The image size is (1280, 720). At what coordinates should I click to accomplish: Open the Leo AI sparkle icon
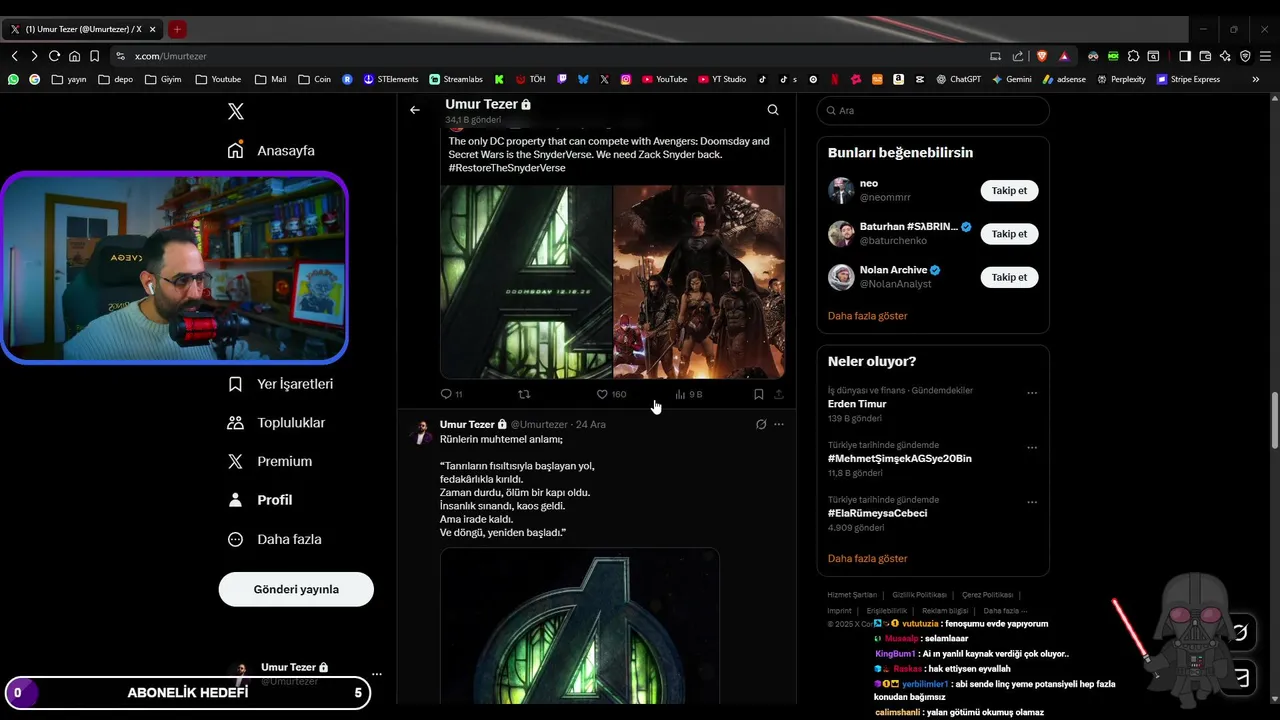[1225, 56]
